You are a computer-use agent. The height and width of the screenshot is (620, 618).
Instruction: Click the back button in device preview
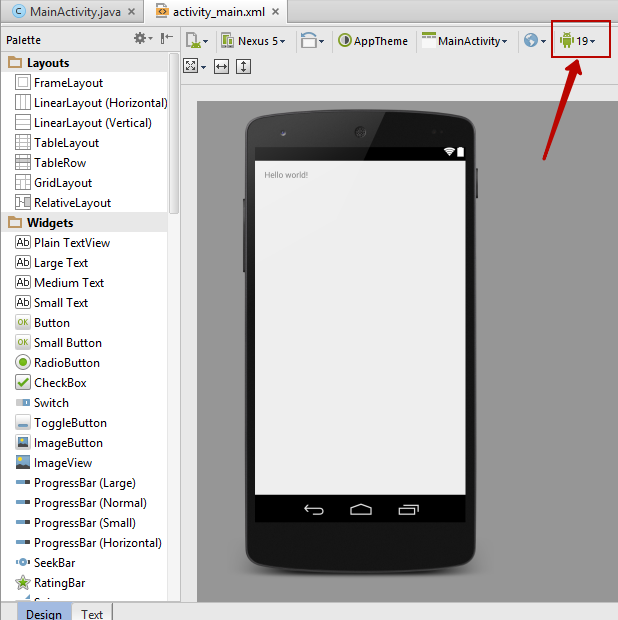coord(314,510)
